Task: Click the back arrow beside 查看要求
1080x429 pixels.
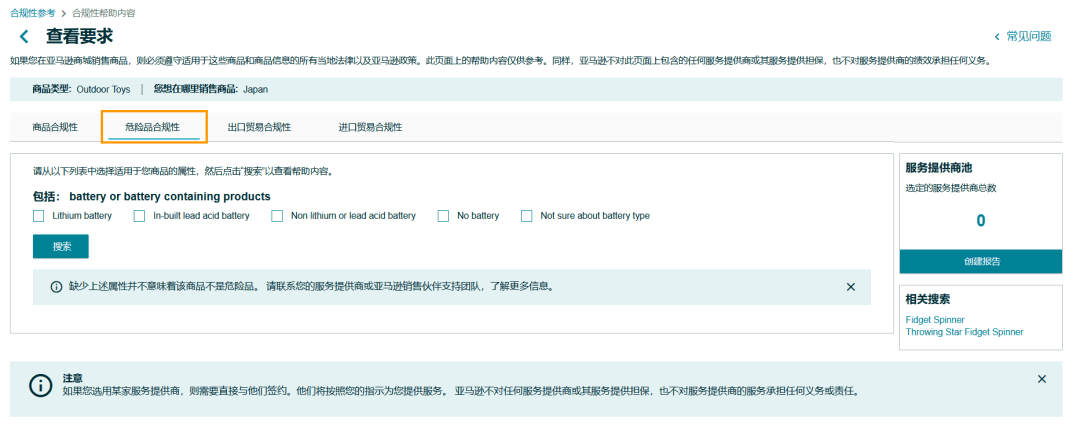Action: click(x=24, y=37)
